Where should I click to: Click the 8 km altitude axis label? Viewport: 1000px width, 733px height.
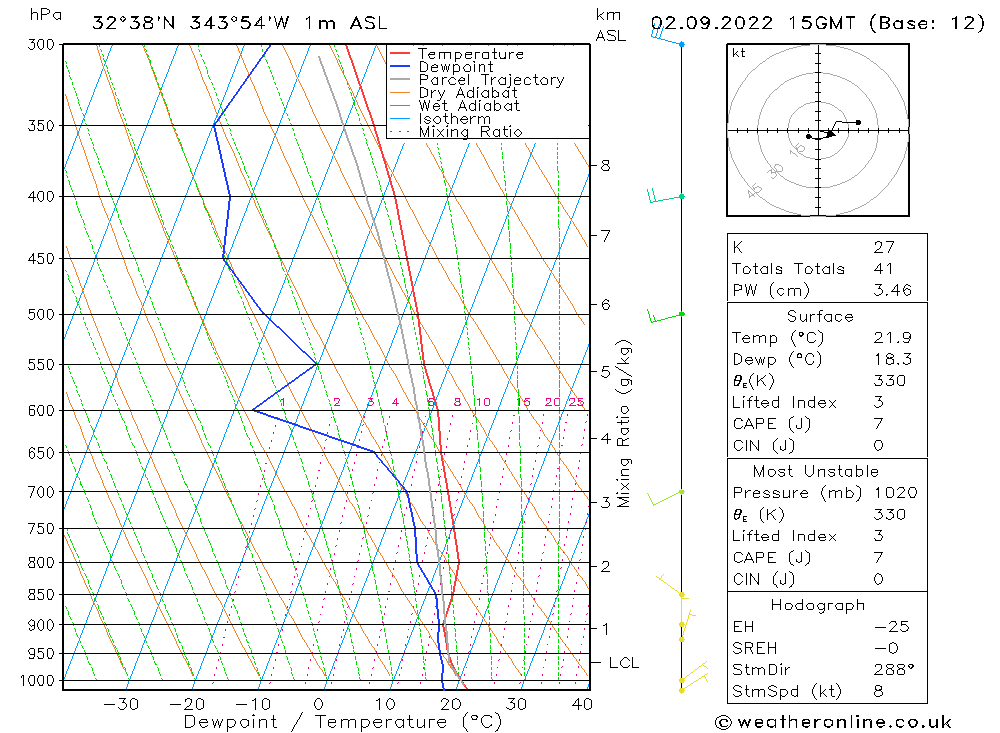(x=605, y=166)
